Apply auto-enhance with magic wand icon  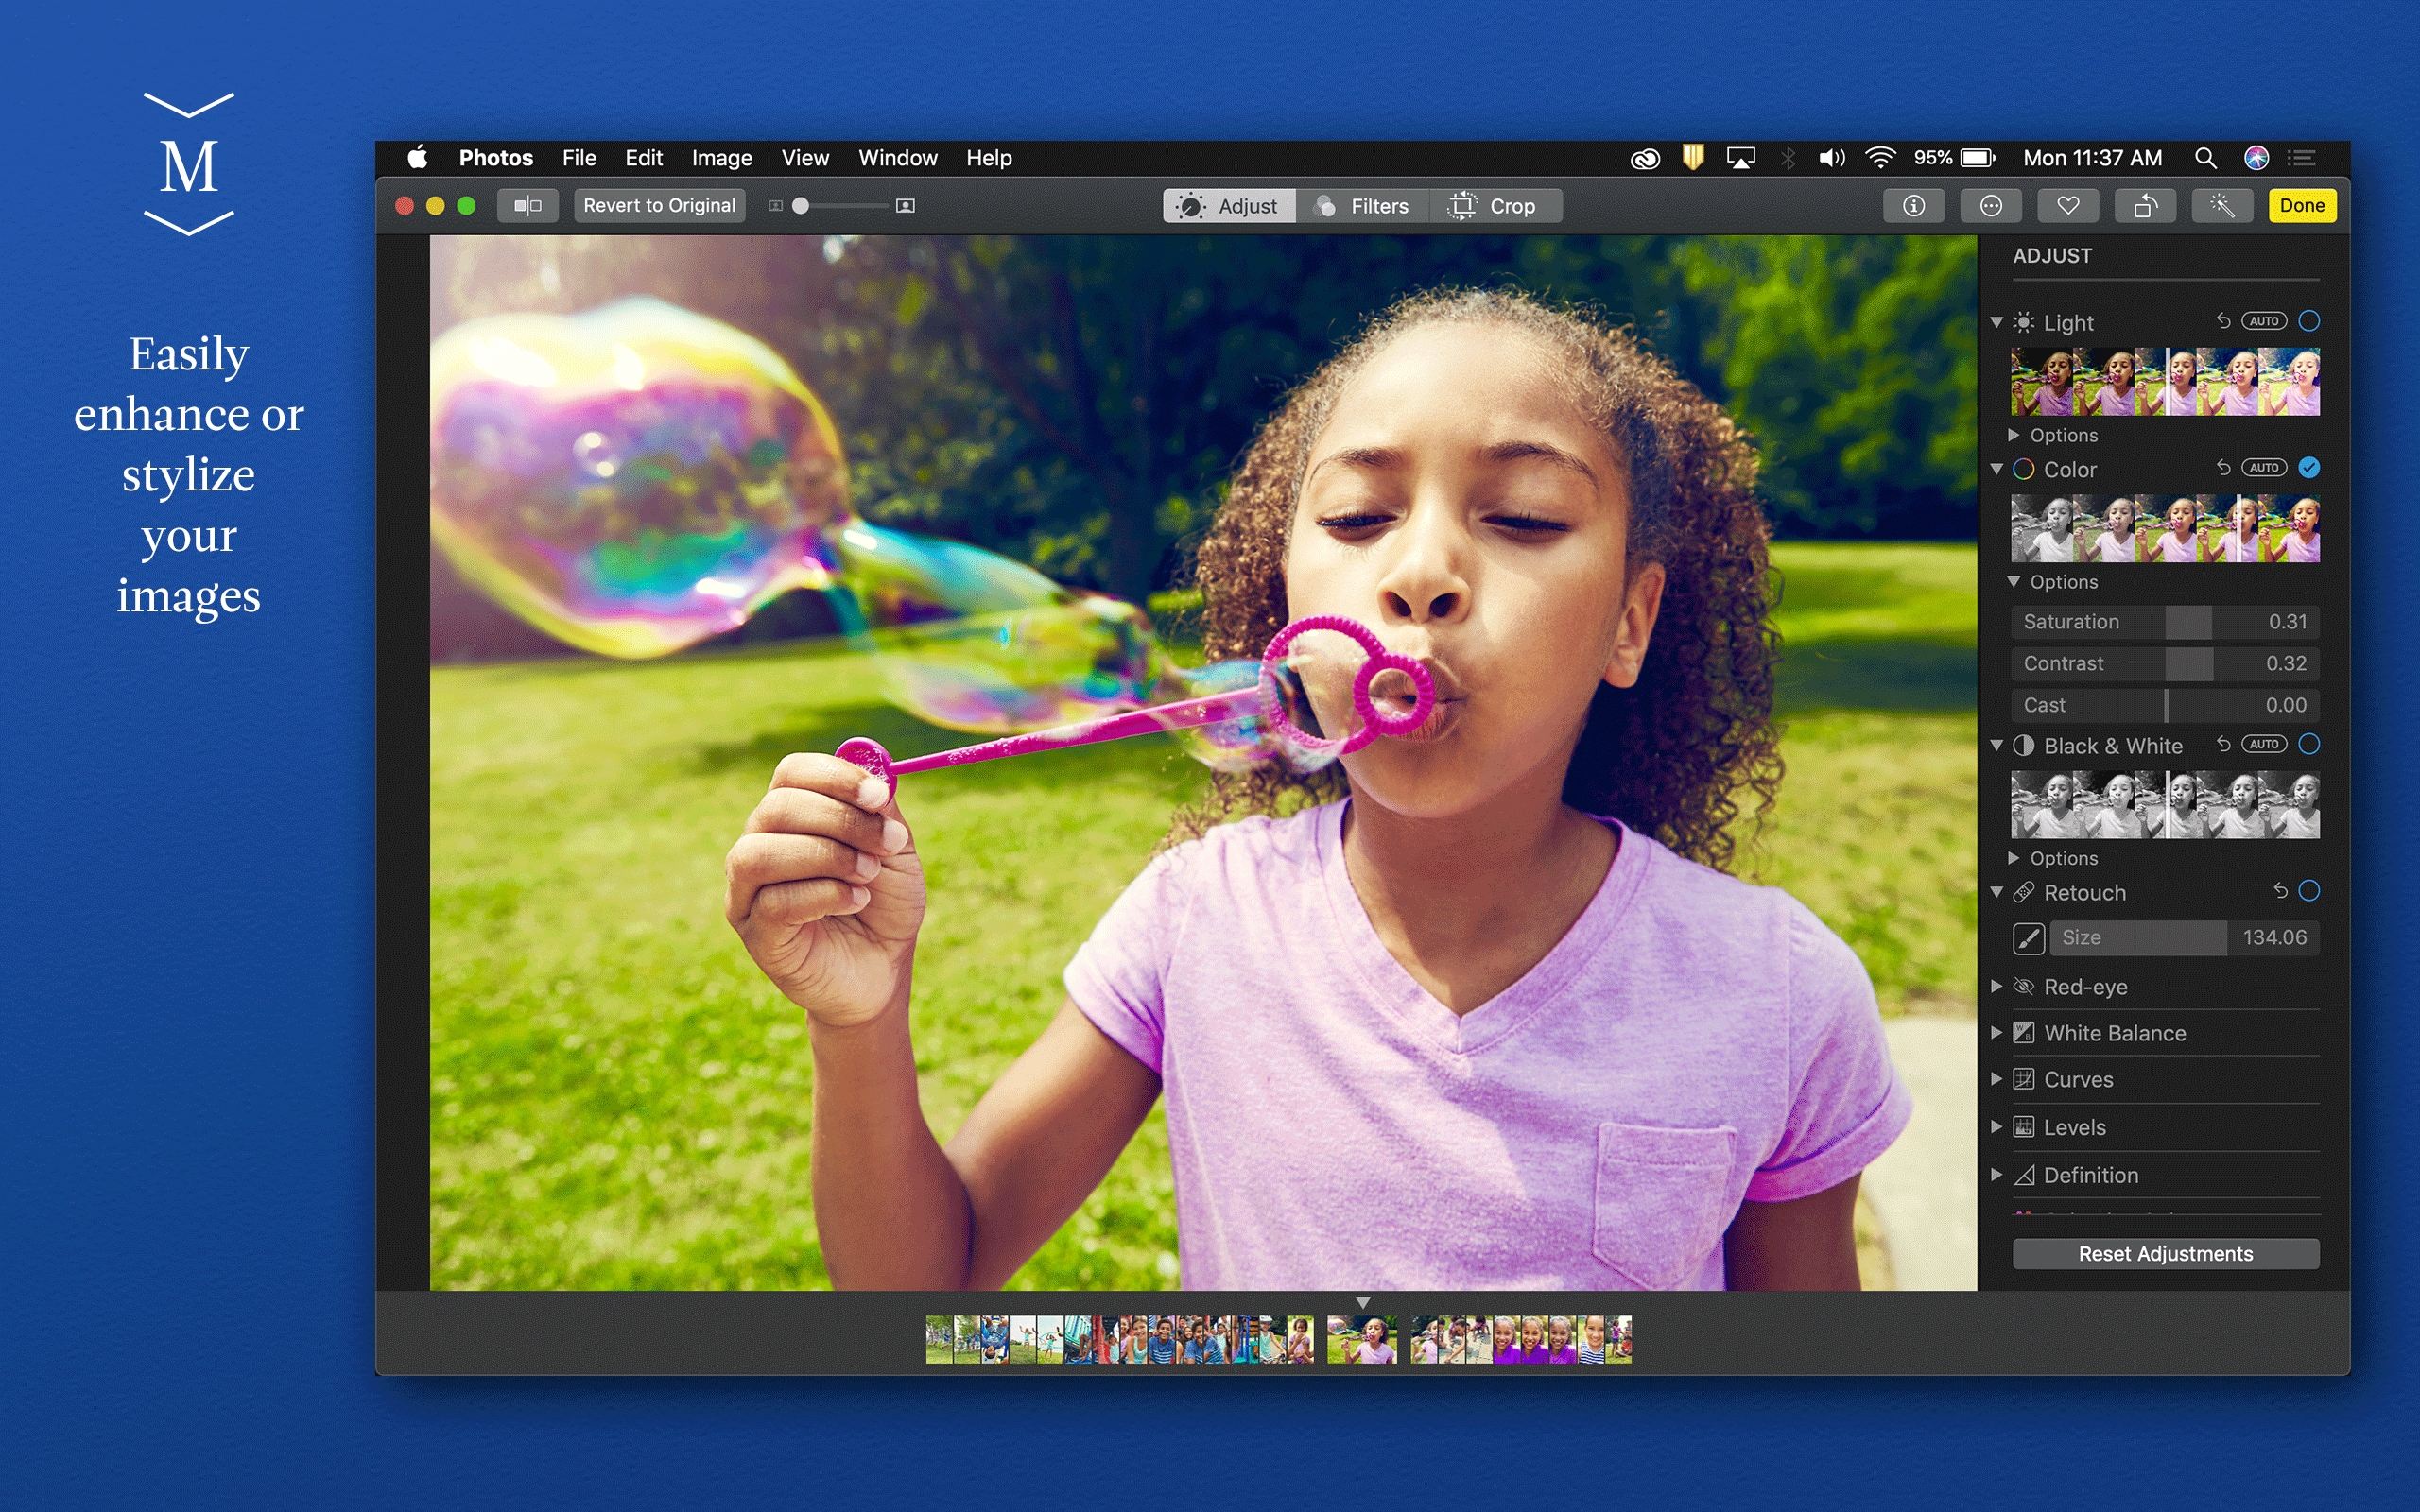pyautogui.click(x=2222, y=206)
